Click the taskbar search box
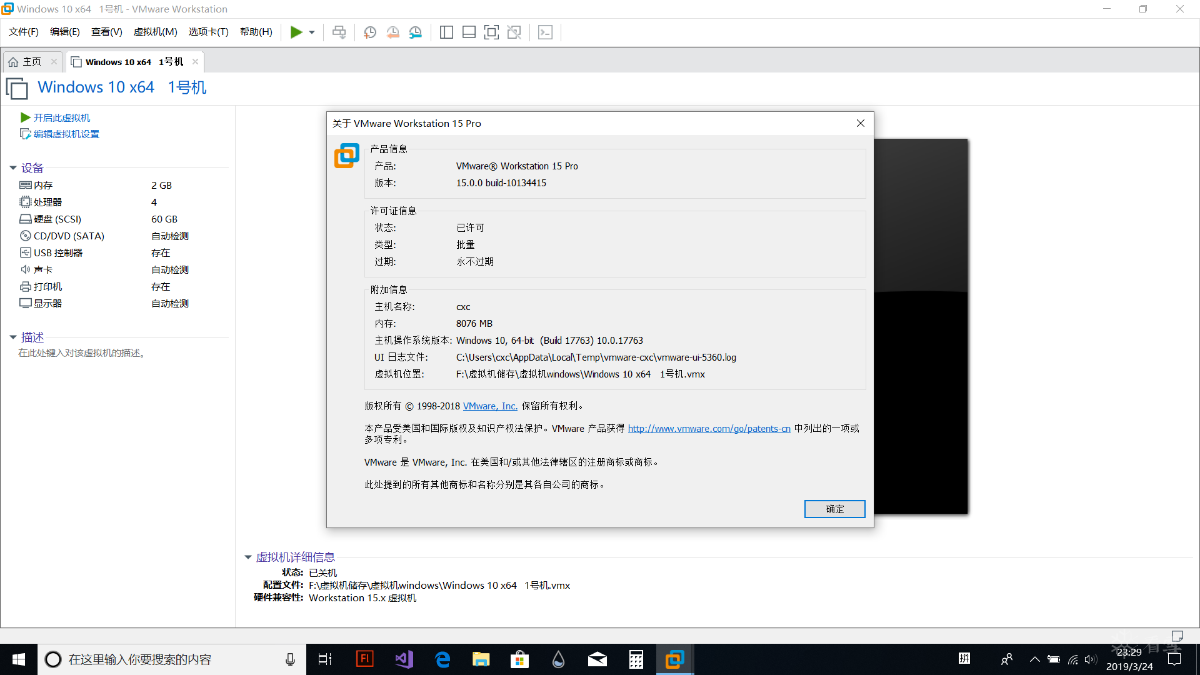The height and width of the screenshot is (675, 1200). pyautogui.click(x=173, y=659)
